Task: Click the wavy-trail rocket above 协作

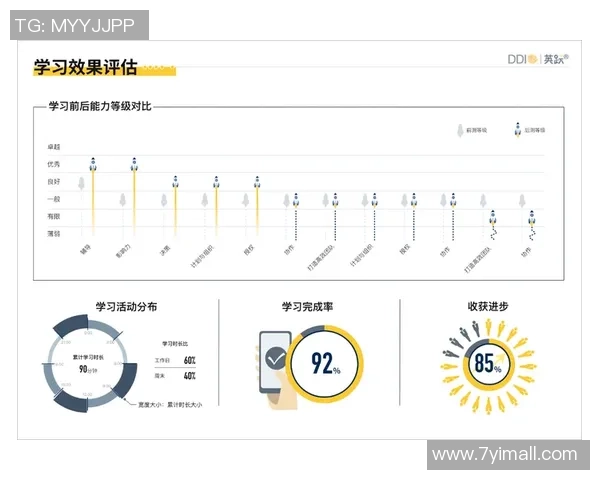Action: 532,217
